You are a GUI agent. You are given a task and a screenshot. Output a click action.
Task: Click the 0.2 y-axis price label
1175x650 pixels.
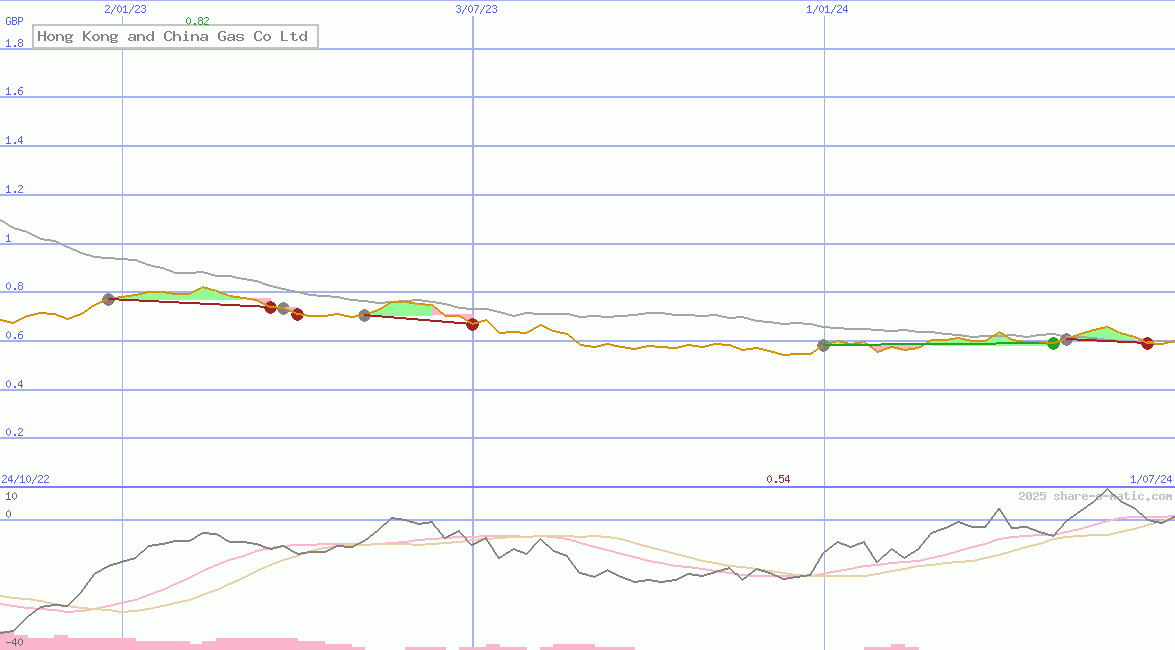pos(14,433)
